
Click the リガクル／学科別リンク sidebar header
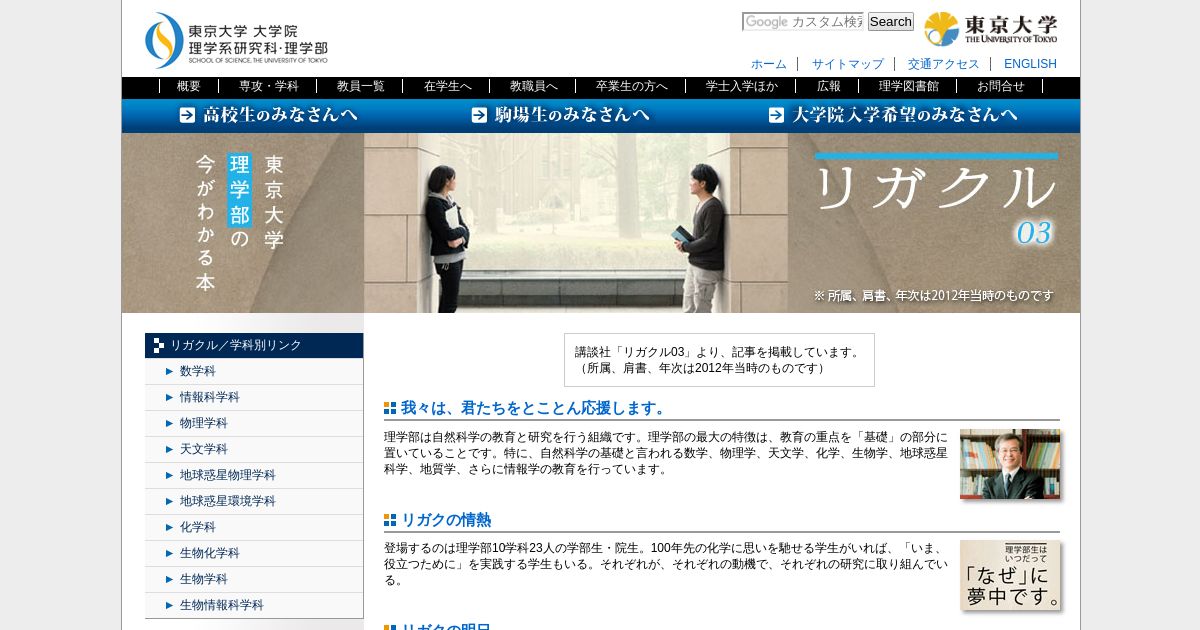coord(254,345)
